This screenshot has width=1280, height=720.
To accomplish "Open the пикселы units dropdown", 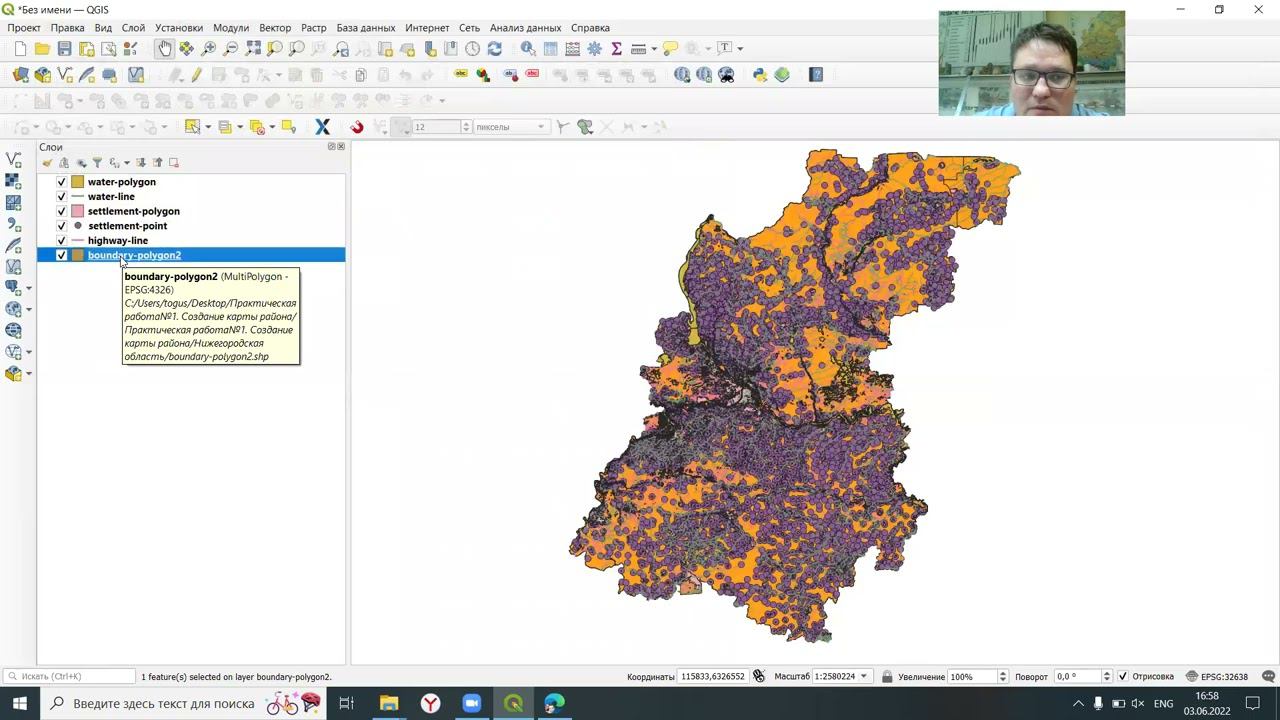I will click(x=541, y=127).
